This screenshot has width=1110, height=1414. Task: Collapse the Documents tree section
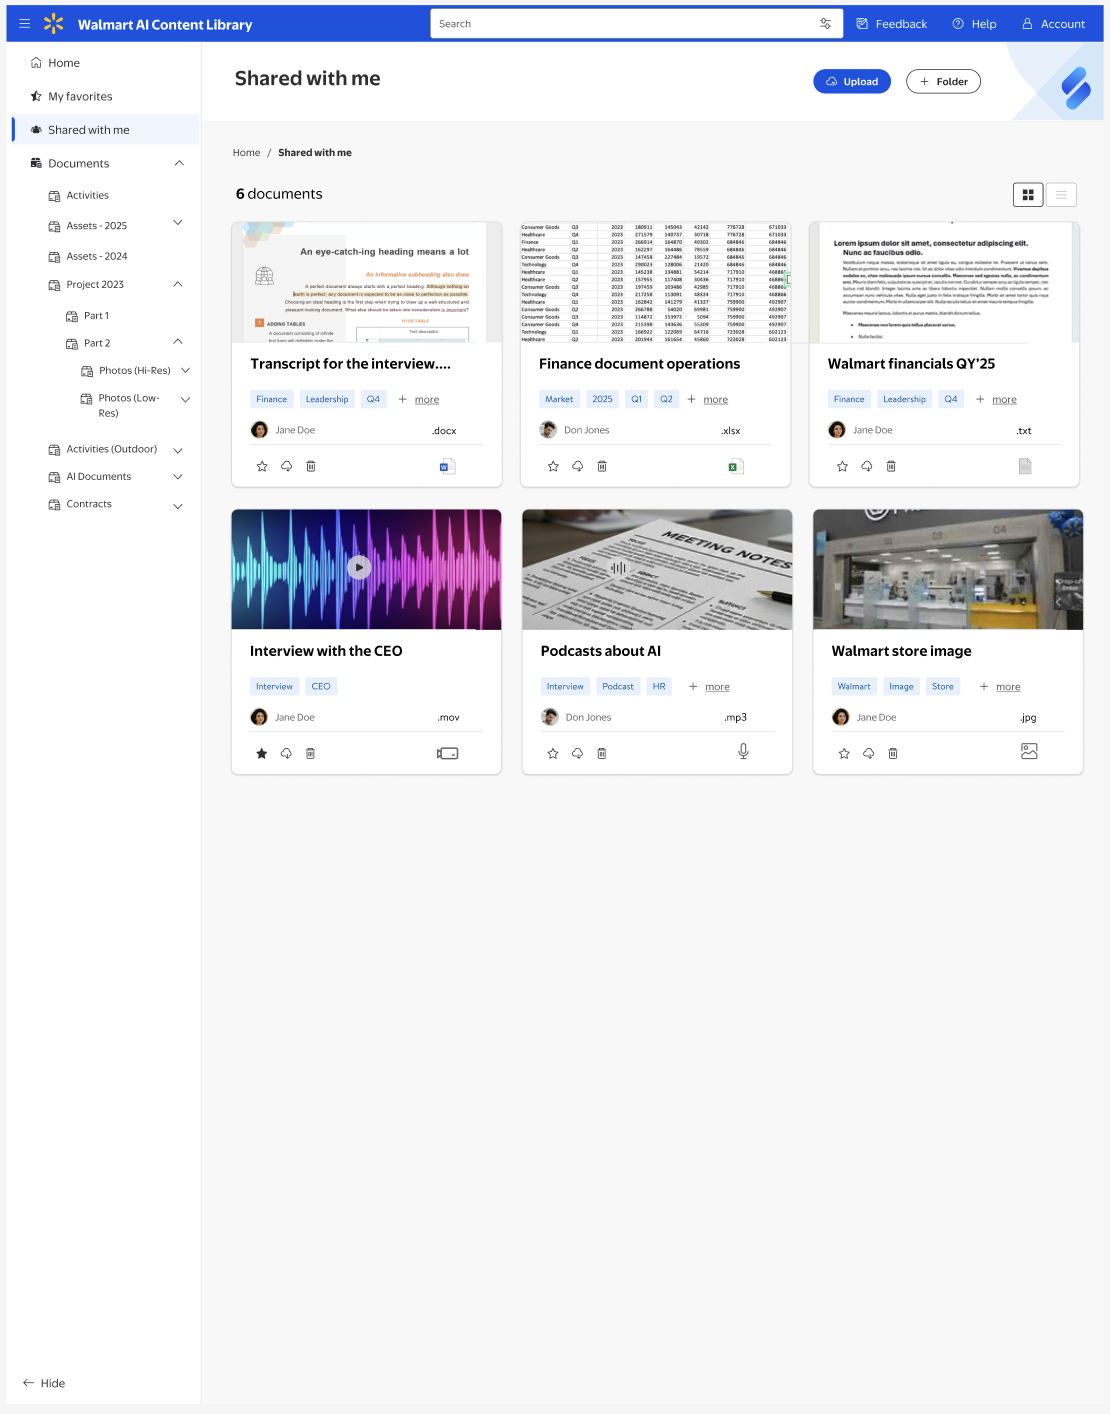(179, 164)
